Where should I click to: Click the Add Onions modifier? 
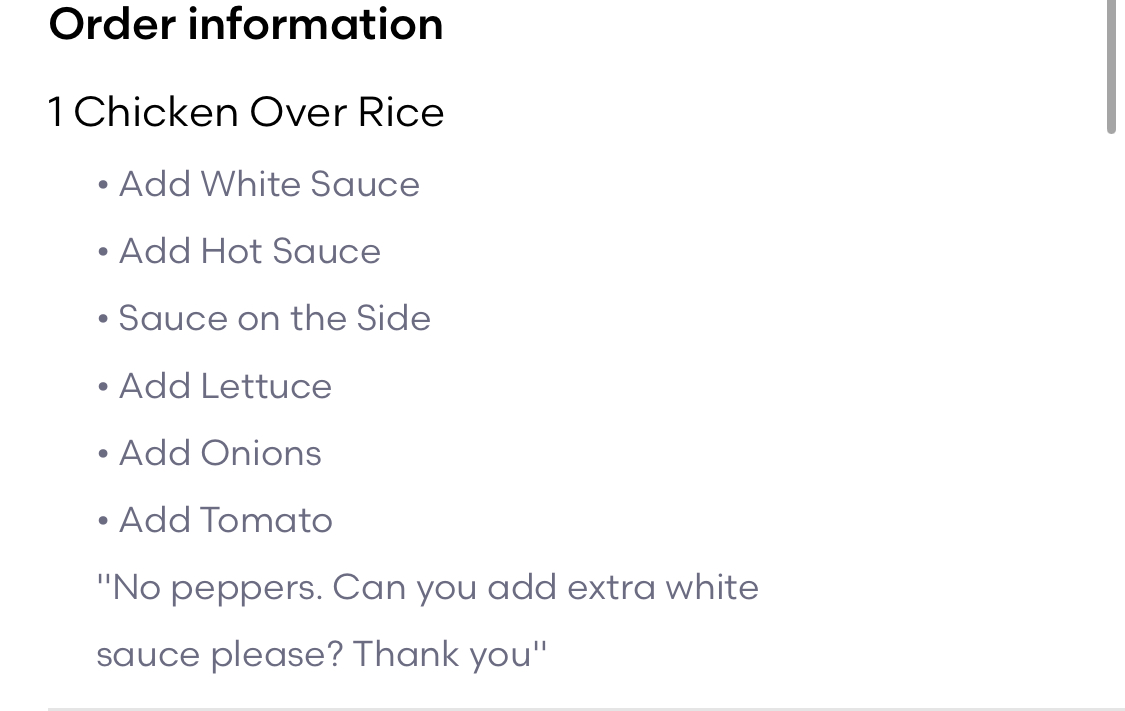[x=220, y=453]
